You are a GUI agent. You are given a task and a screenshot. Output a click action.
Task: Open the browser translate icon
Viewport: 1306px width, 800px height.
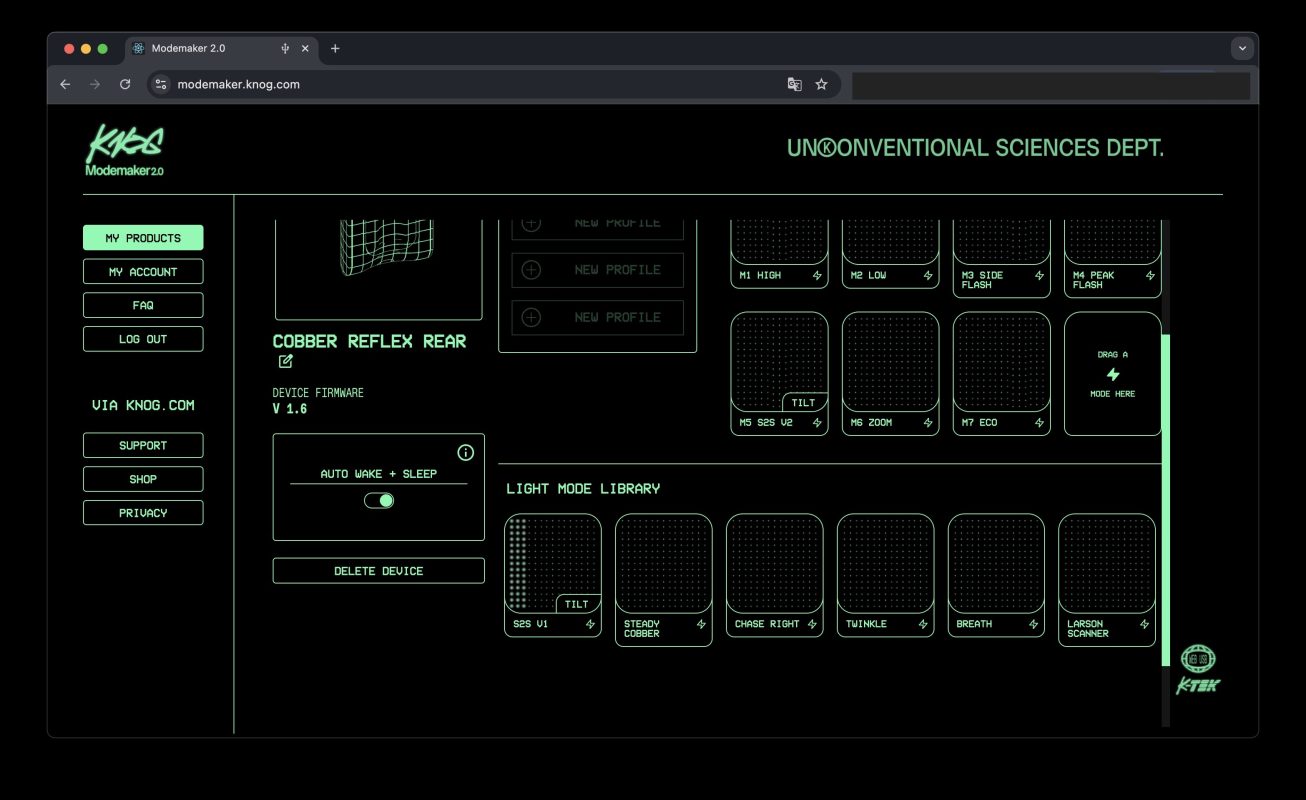(794, 85)
